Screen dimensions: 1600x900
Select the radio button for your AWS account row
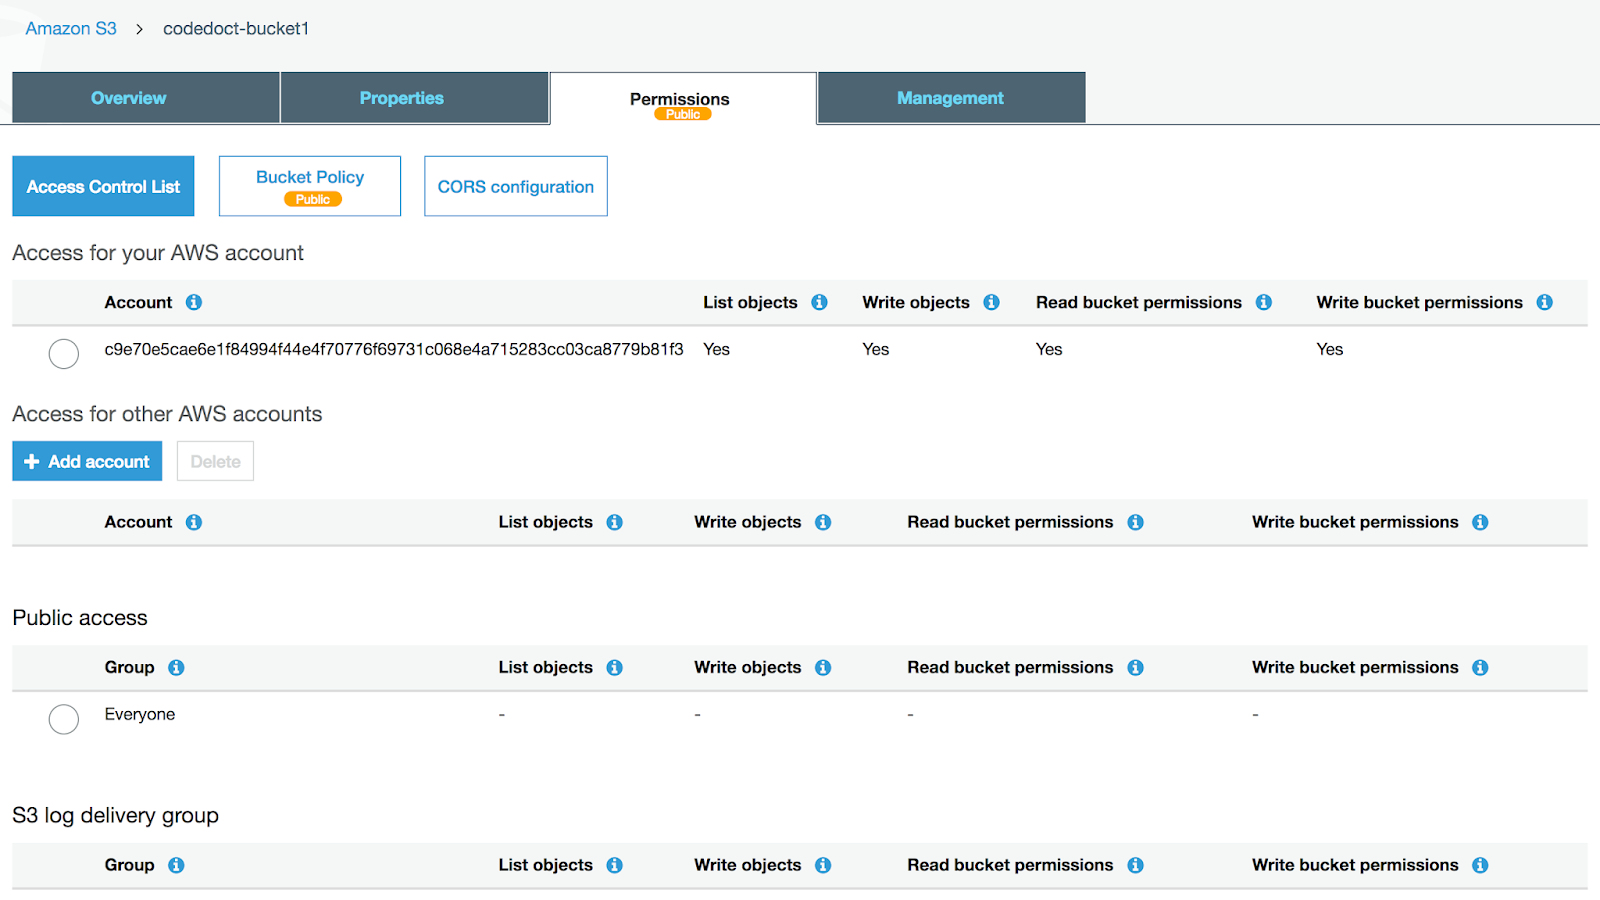[64, 353]
